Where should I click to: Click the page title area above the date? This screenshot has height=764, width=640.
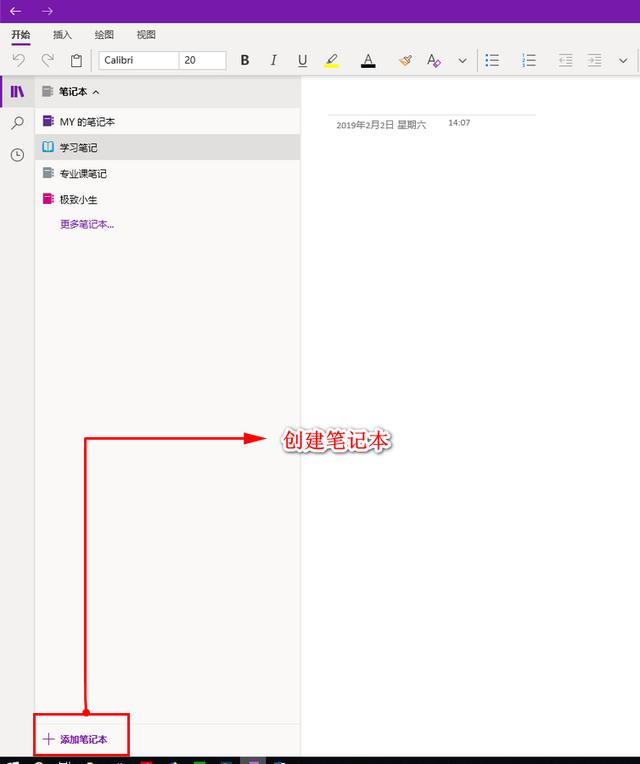click(432, 103)
